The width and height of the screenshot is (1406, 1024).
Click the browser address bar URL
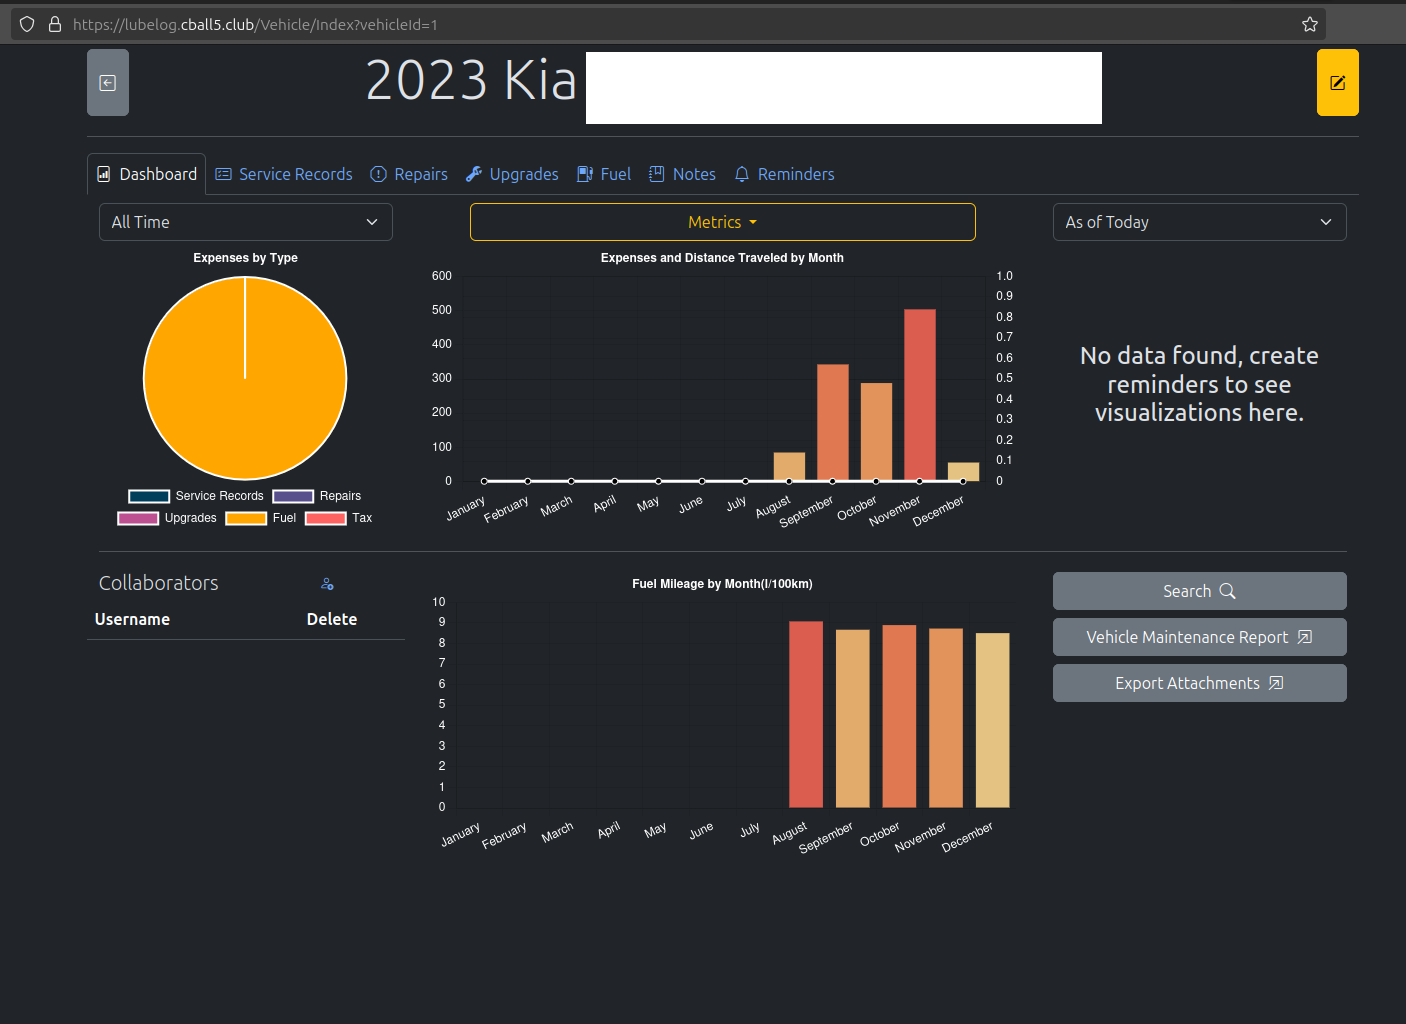coord(255,25)
